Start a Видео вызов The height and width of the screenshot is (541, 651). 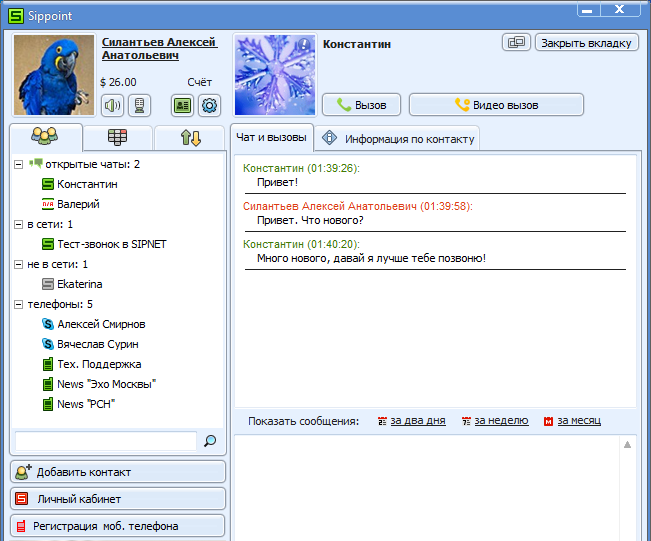click(496, 105)
